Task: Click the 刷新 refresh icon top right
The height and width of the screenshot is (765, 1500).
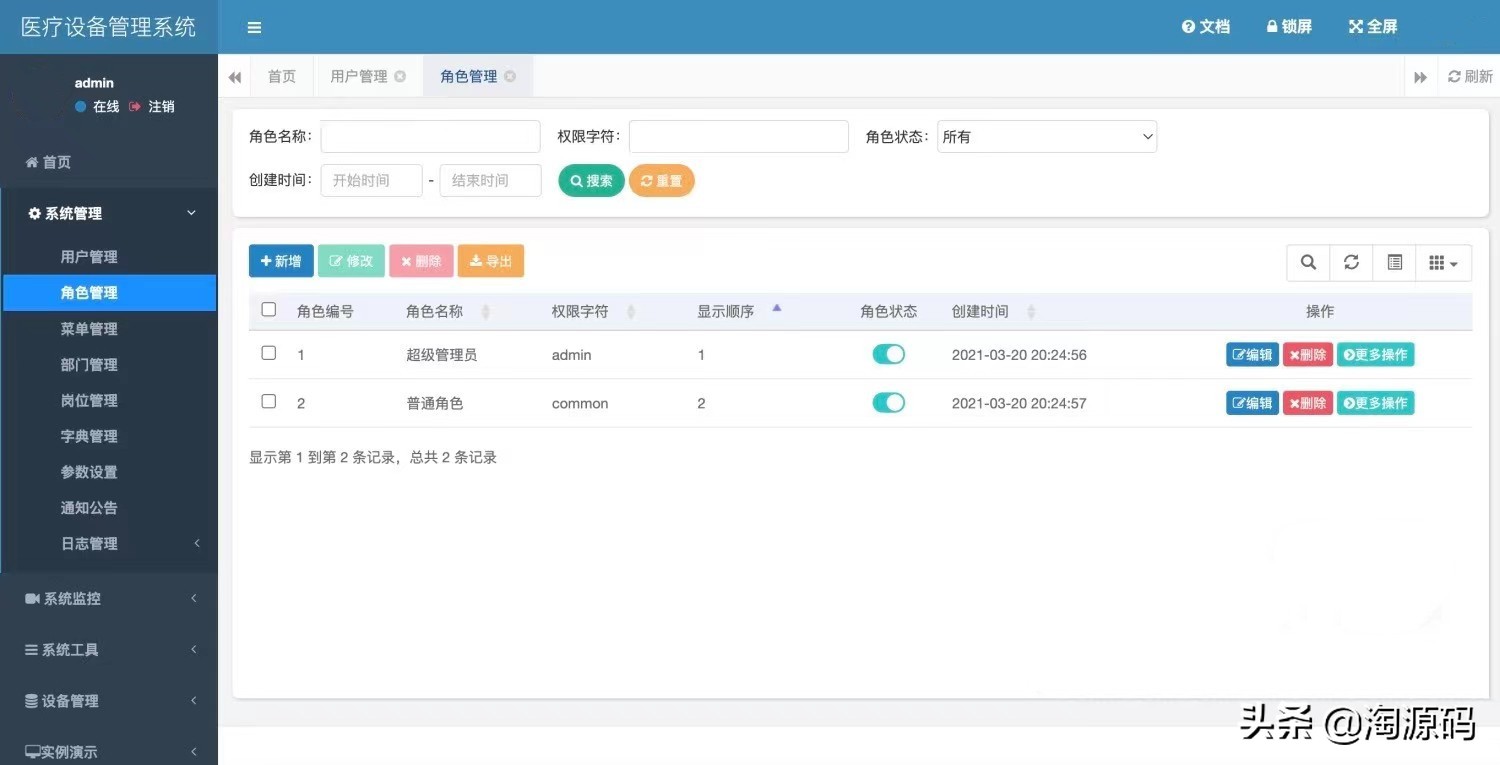Action: tap(1469, 75)
